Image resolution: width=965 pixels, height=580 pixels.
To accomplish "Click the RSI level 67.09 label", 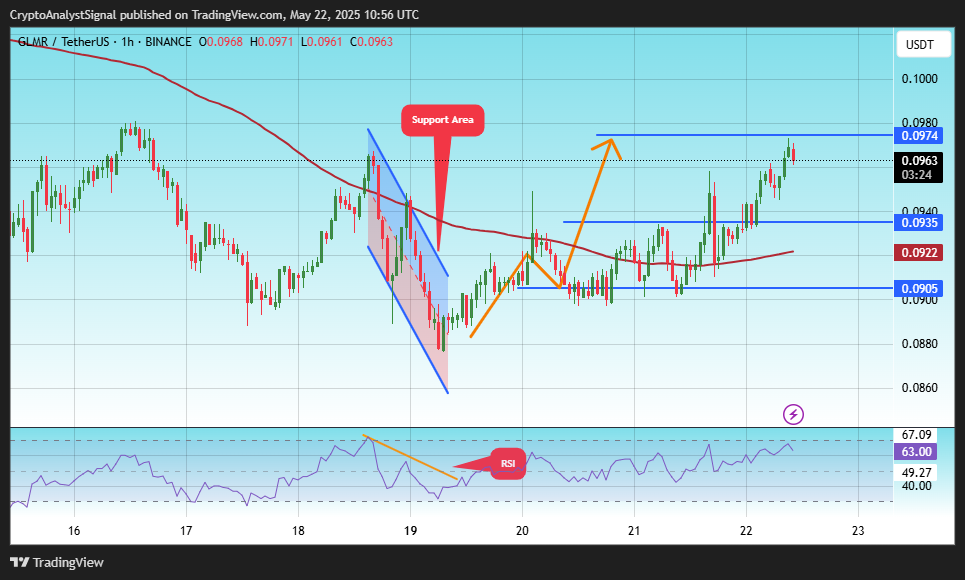I will (916, 435).
